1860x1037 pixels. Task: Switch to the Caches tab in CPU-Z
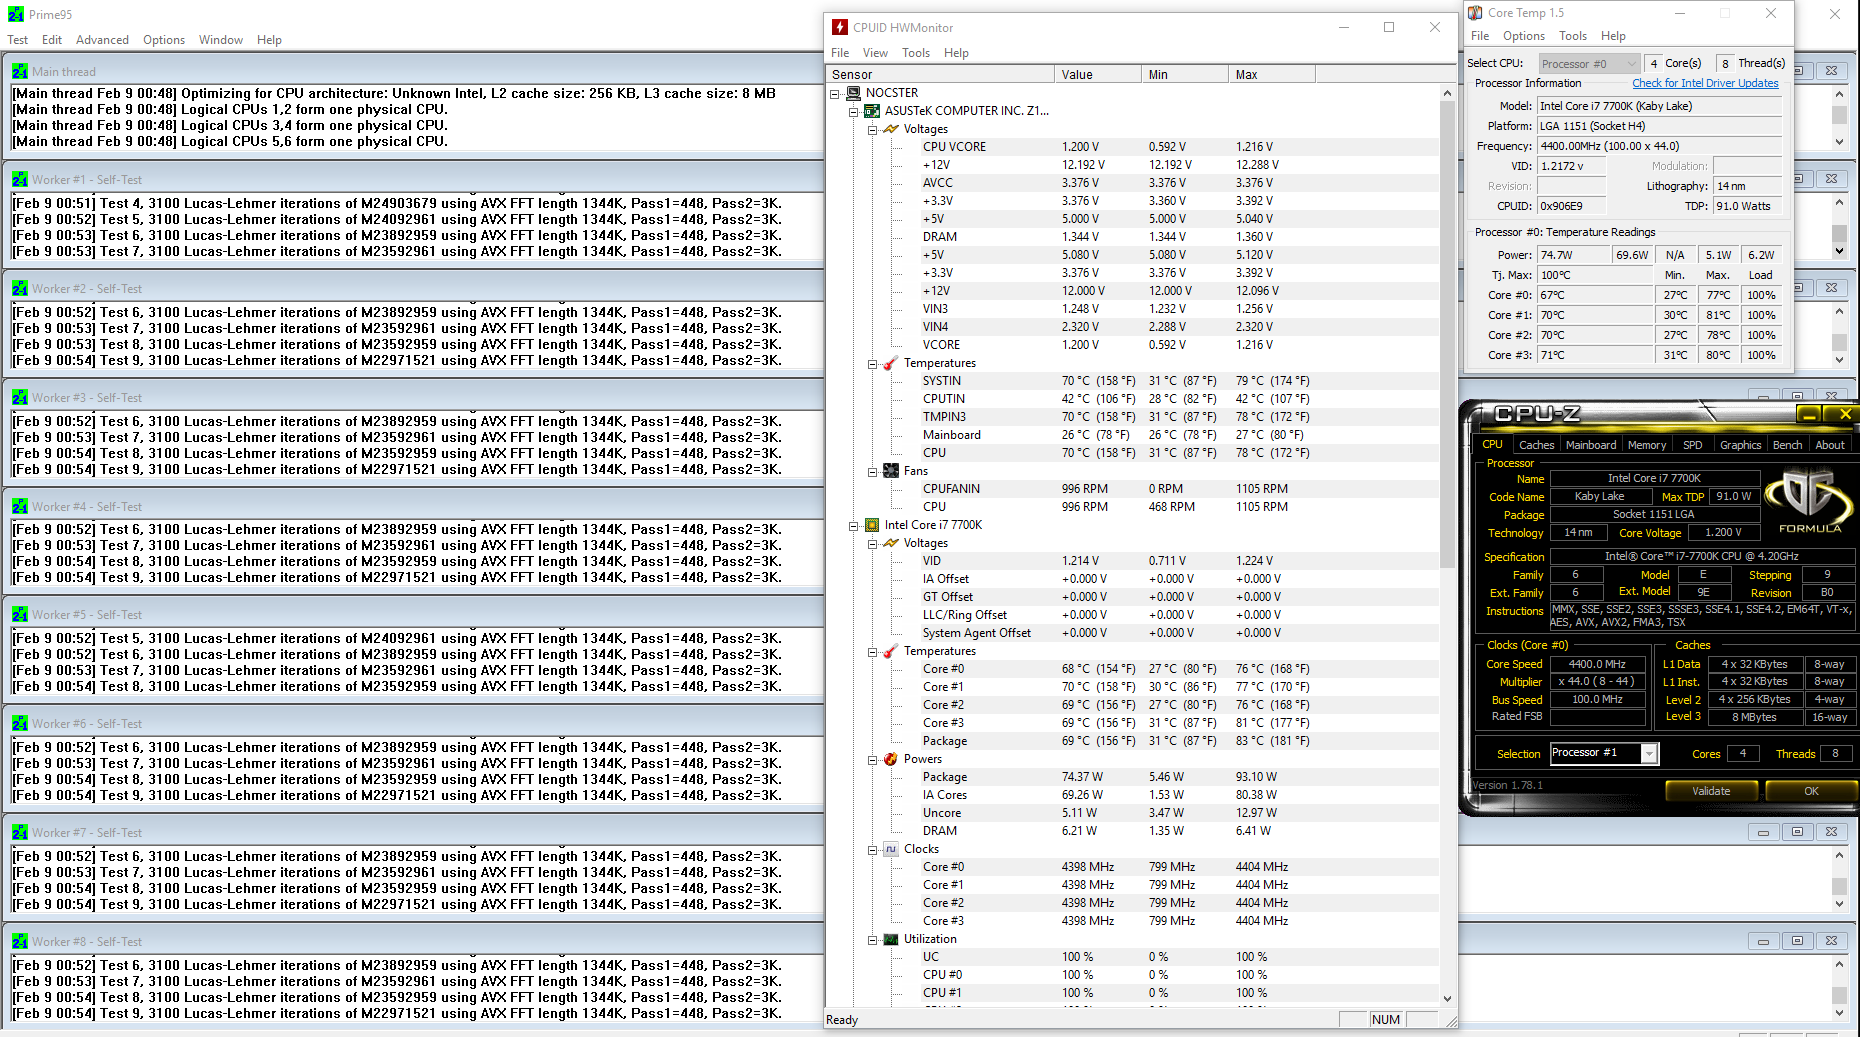tap(1536, 445)
